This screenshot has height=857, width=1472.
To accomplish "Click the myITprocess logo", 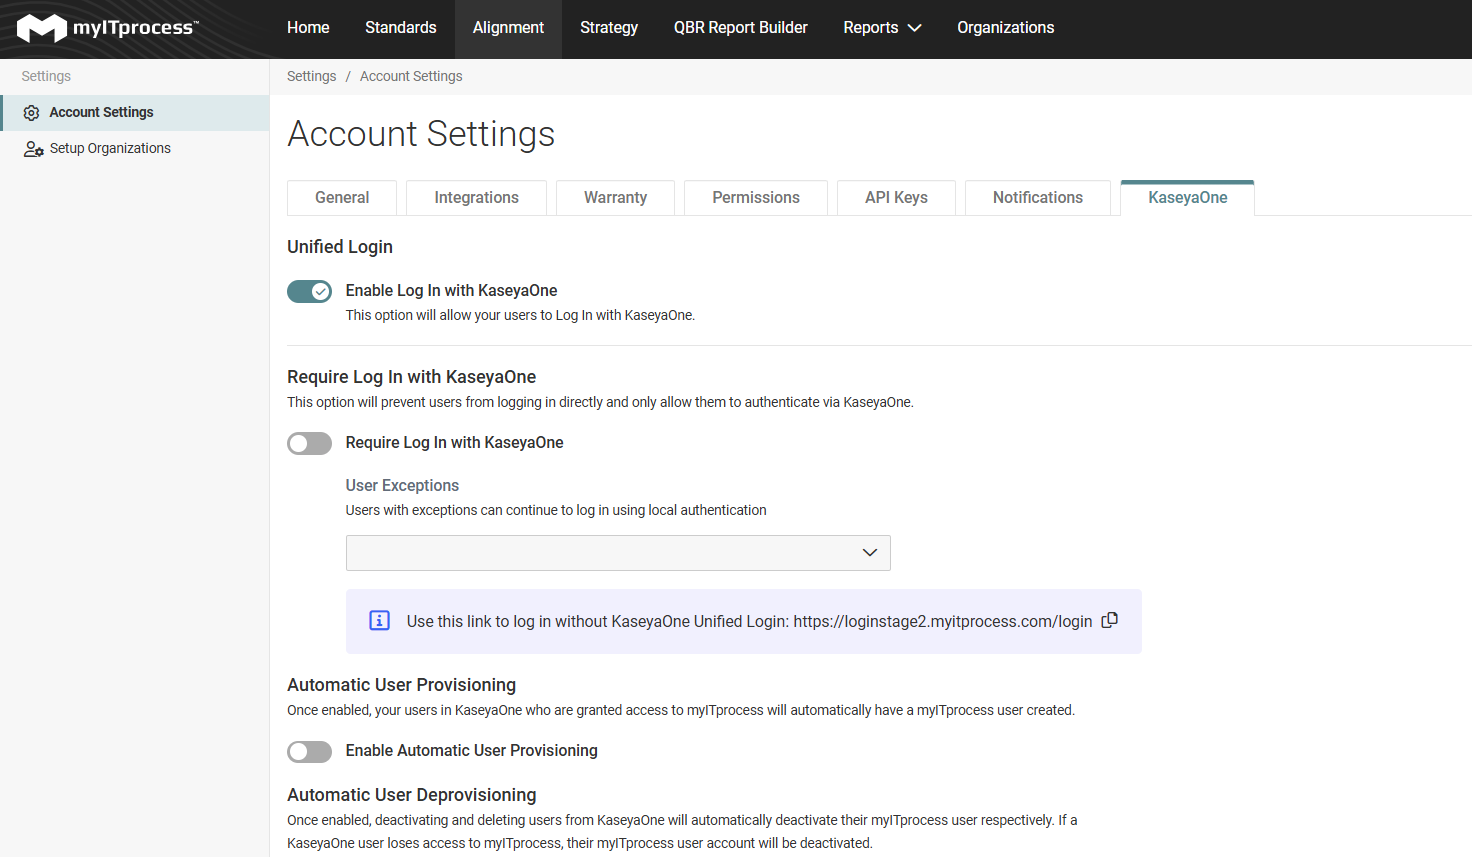I will tap(108, 28).
